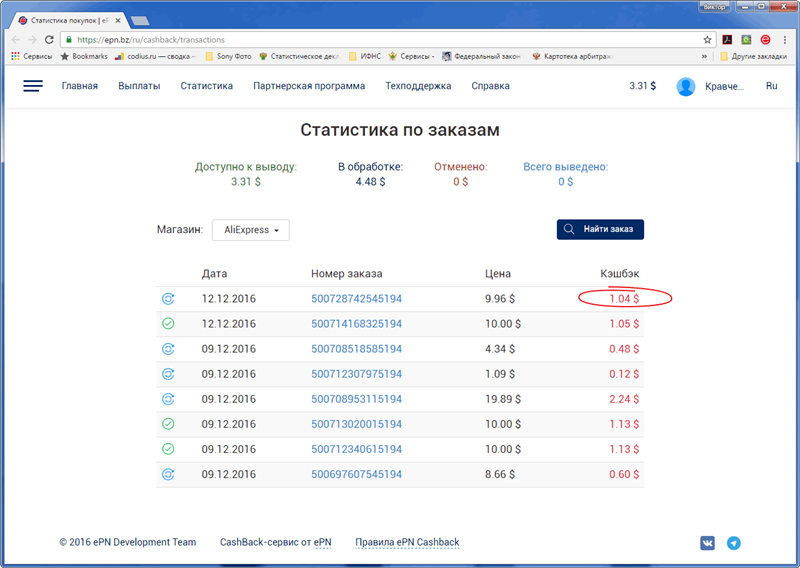
Task: Reload the page with browser refresh icon
Action: coord(50,40)
